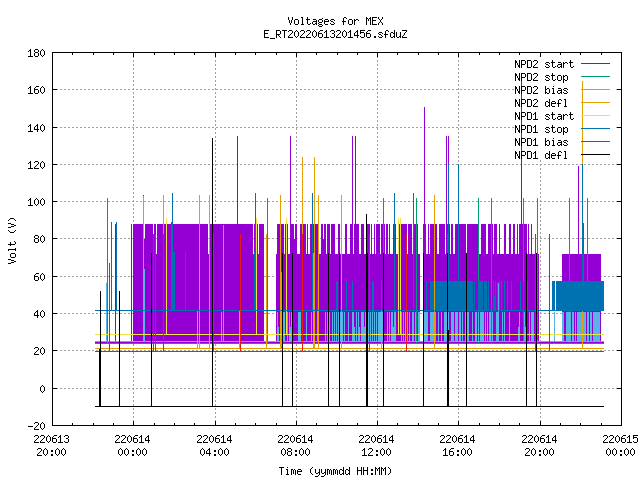This screenshot has height=480, width=640.
Task: Click the Volt (V) y-axis label
Action: tap(12, 240)
